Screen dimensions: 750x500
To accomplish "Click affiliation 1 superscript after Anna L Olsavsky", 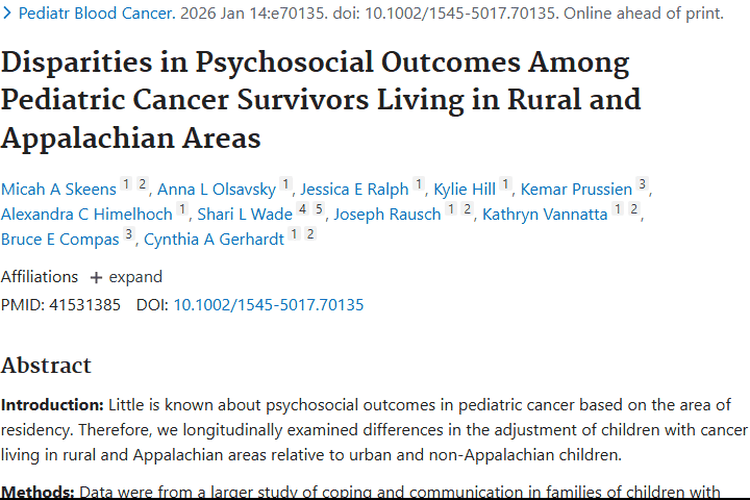I will click(x=285, y=185).
